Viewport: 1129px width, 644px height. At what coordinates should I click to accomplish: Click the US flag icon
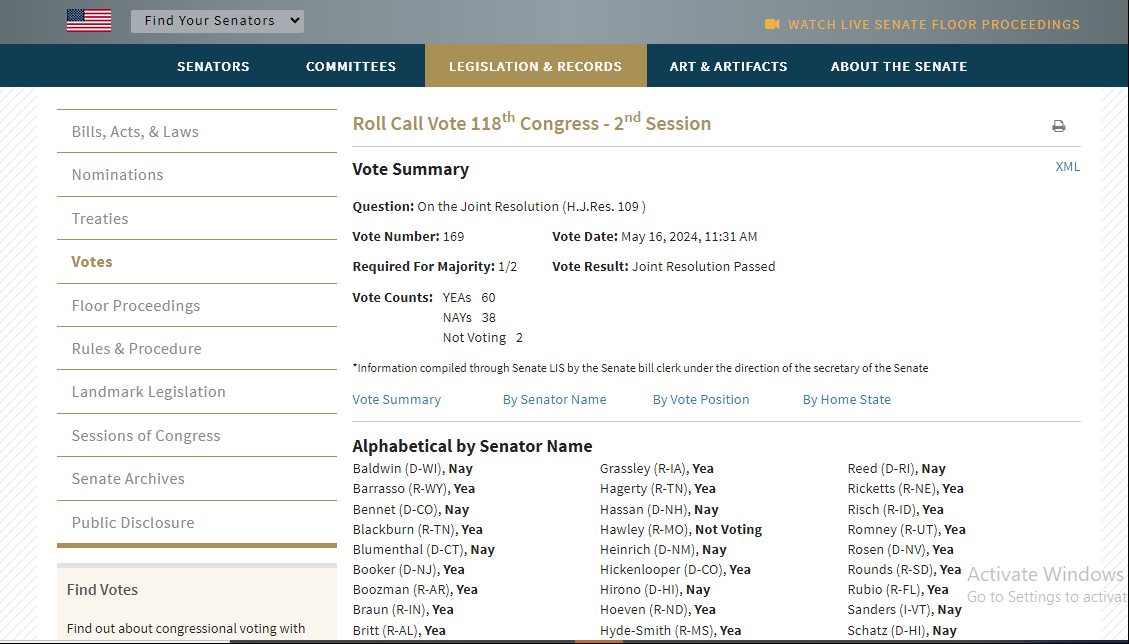(x=89, y=20)
